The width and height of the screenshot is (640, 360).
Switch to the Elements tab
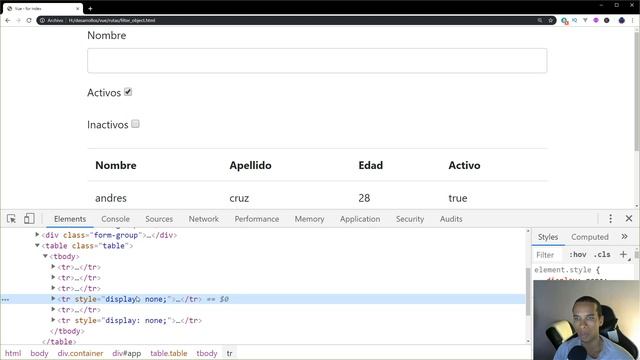point(70,219)
